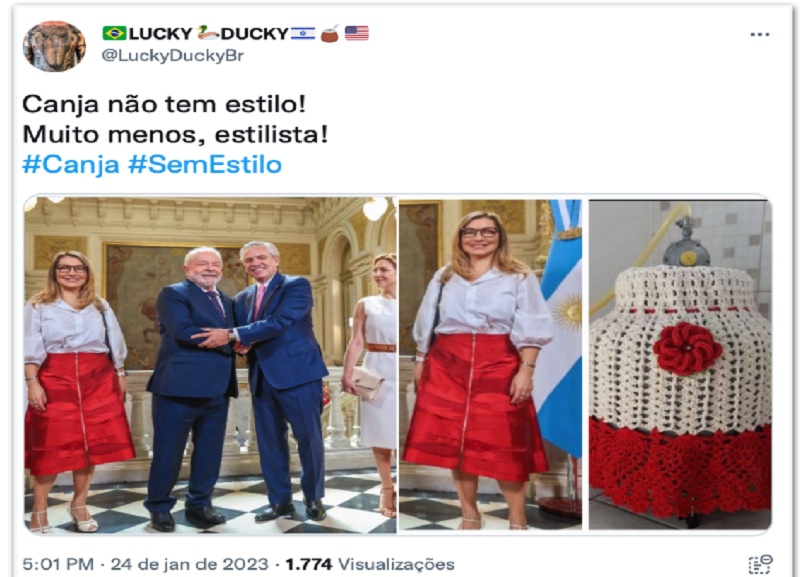Screen dimensions: 800x577
Task: Open the 1.774 Visualizações view count
Action: pyautogui.click(x=370, y=564)
